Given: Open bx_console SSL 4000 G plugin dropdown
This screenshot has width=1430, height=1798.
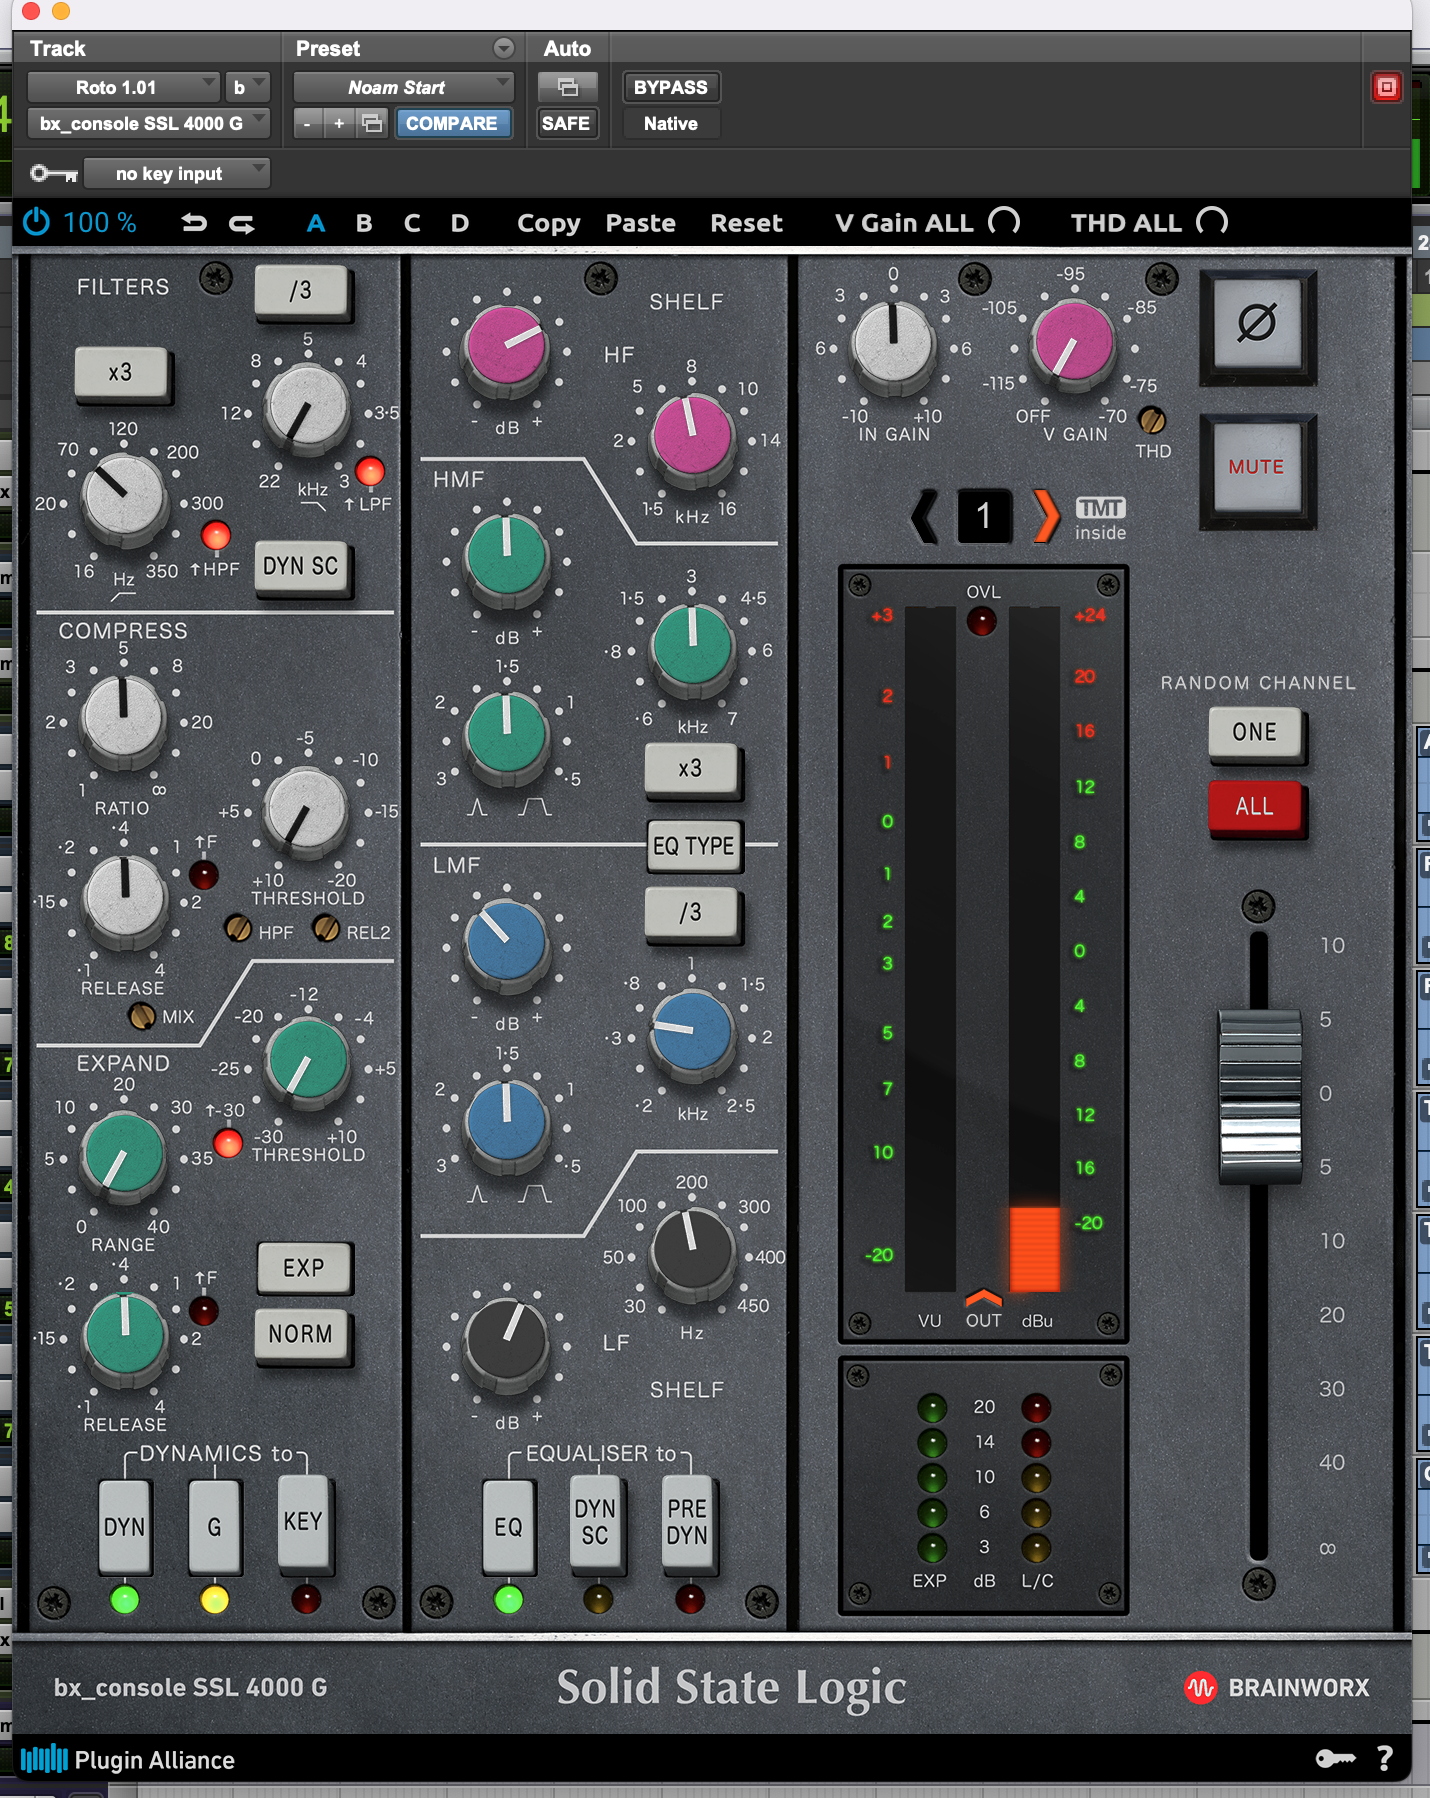Looking at the screenshot, I should coord(149,123).
